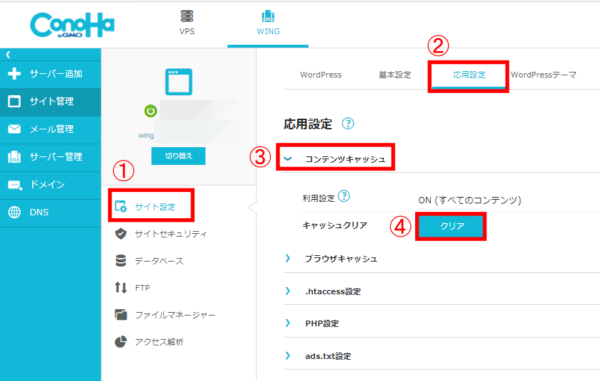This screenshot has height=381, width=600.
Task: Open サイト管理 in the sidebar
Action: click(51, 101)
